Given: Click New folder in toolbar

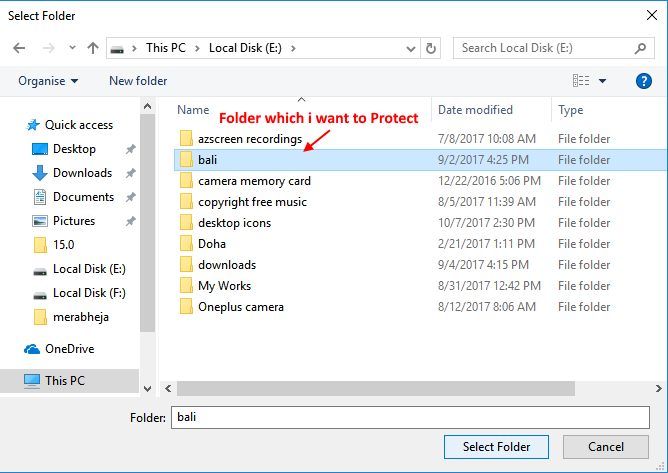Looking at the screenshot, I should coord(138,81).
